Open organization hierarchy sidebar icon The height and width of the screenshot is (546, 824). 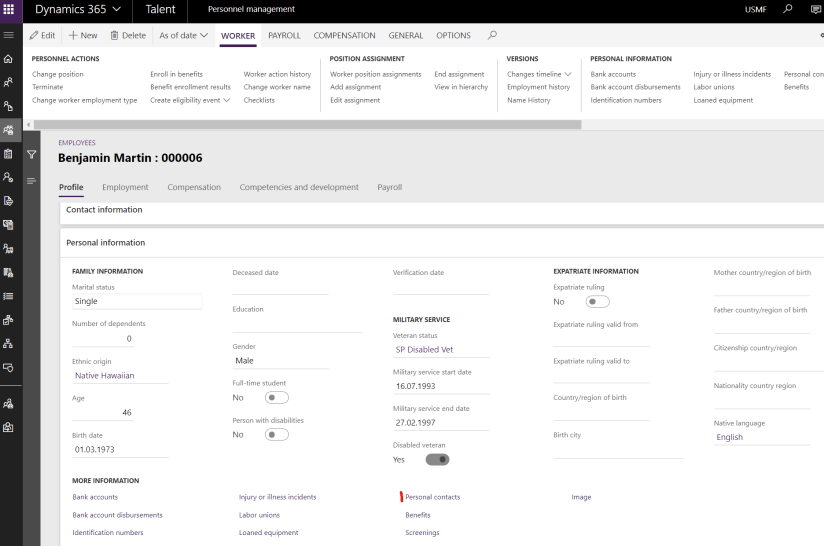(x=8, y=344)
